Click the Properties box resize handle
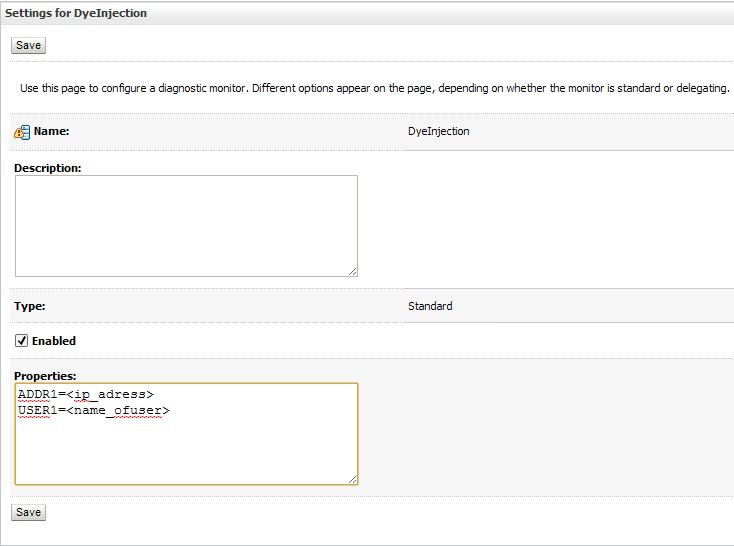 pos(352,480)
